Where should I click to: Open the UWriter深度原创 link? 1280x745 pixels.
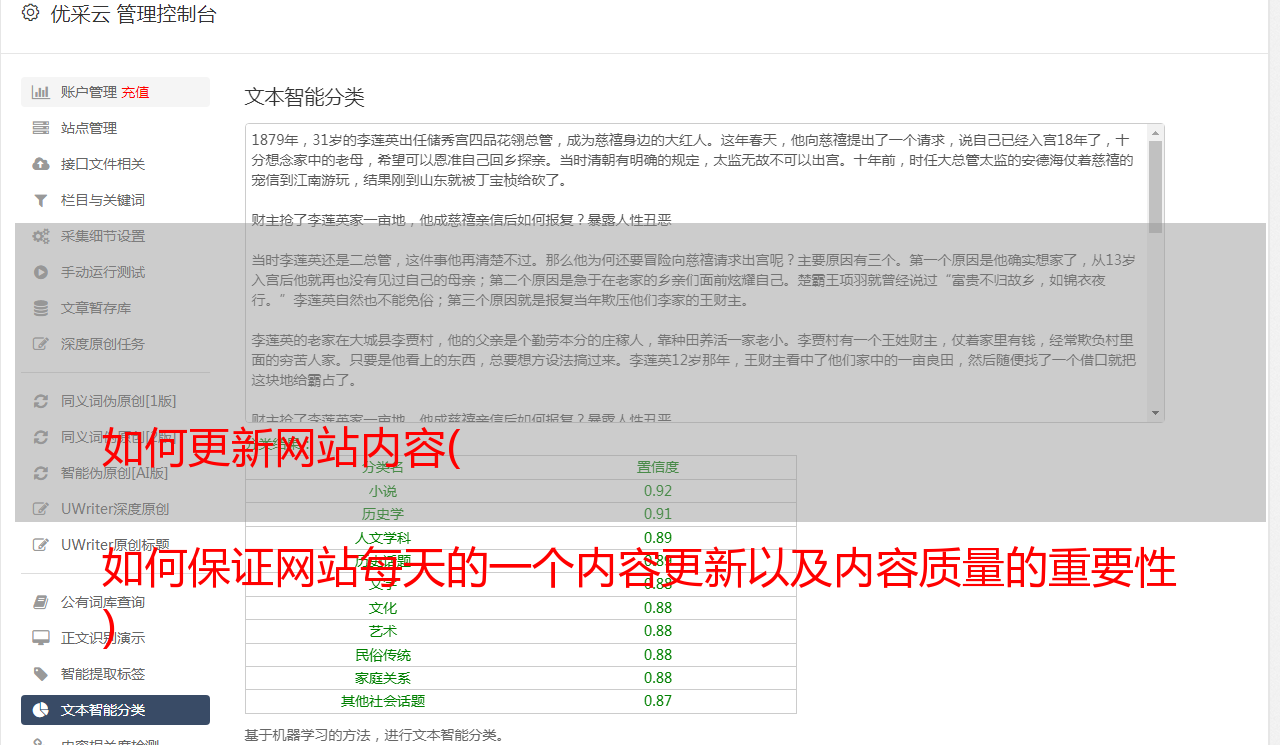(114, 509)
